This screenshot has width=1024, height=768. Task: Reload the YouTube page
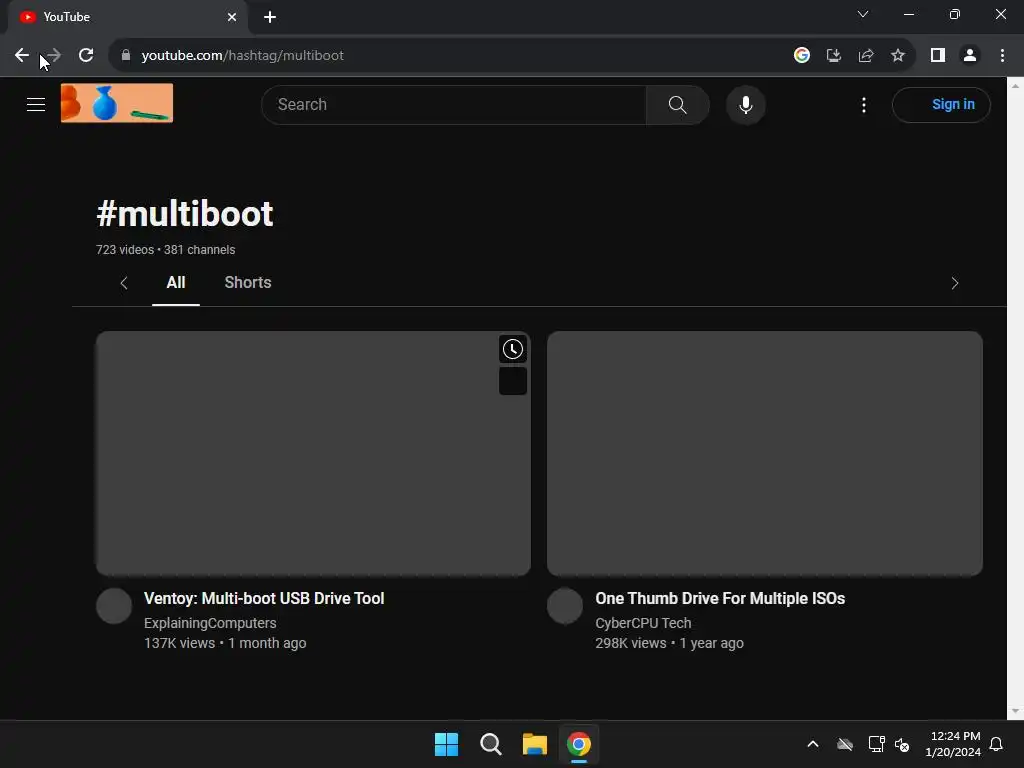point(86,56)
